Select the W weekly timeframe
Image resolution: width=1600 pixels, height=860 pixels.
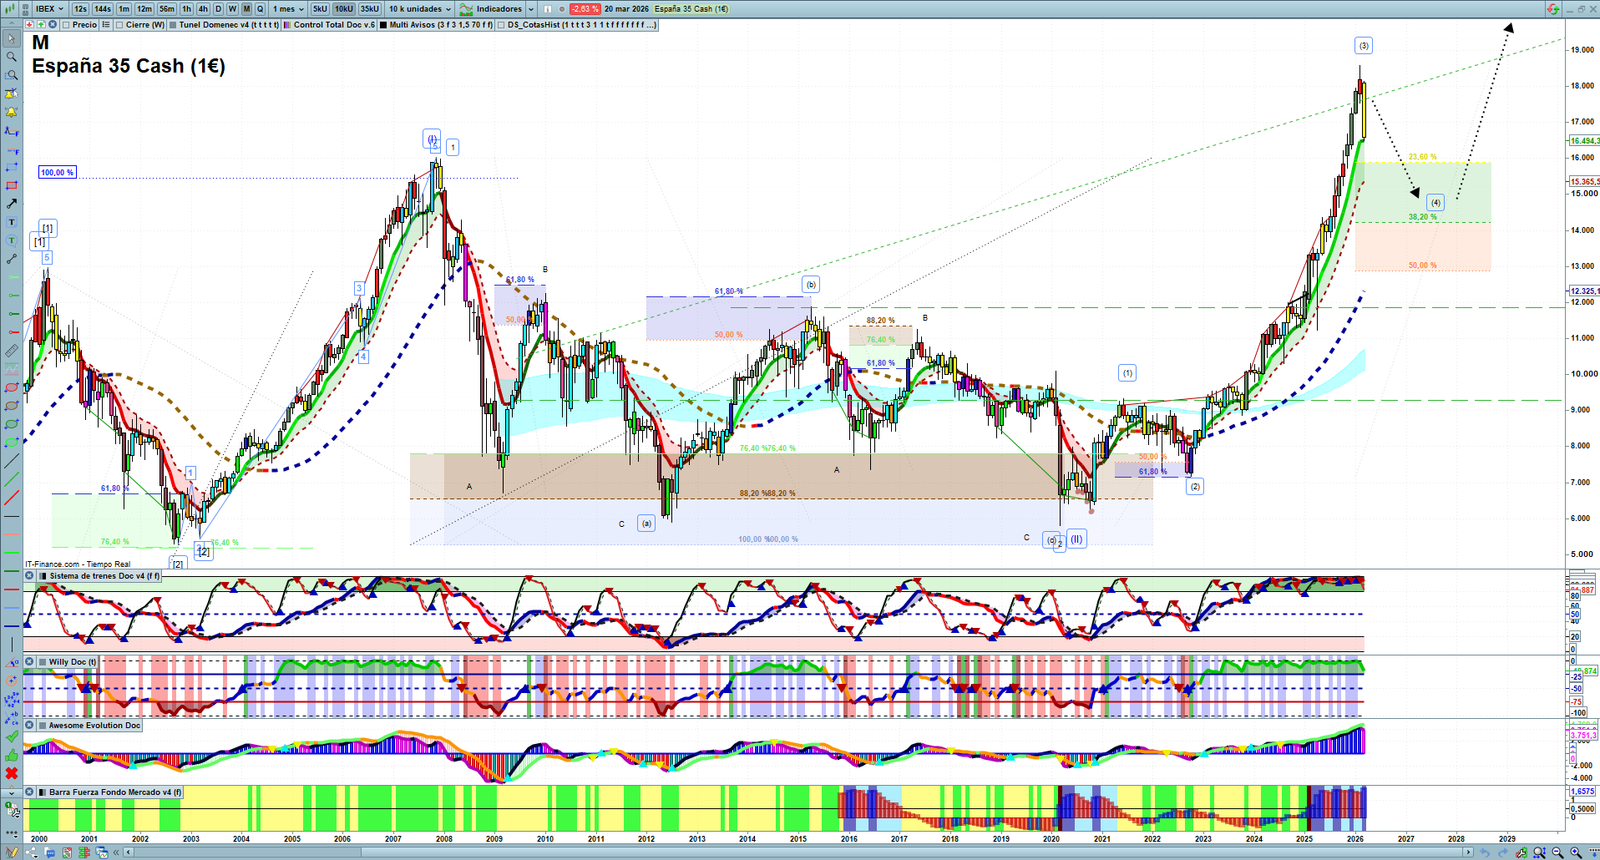[x=232, y=9]
